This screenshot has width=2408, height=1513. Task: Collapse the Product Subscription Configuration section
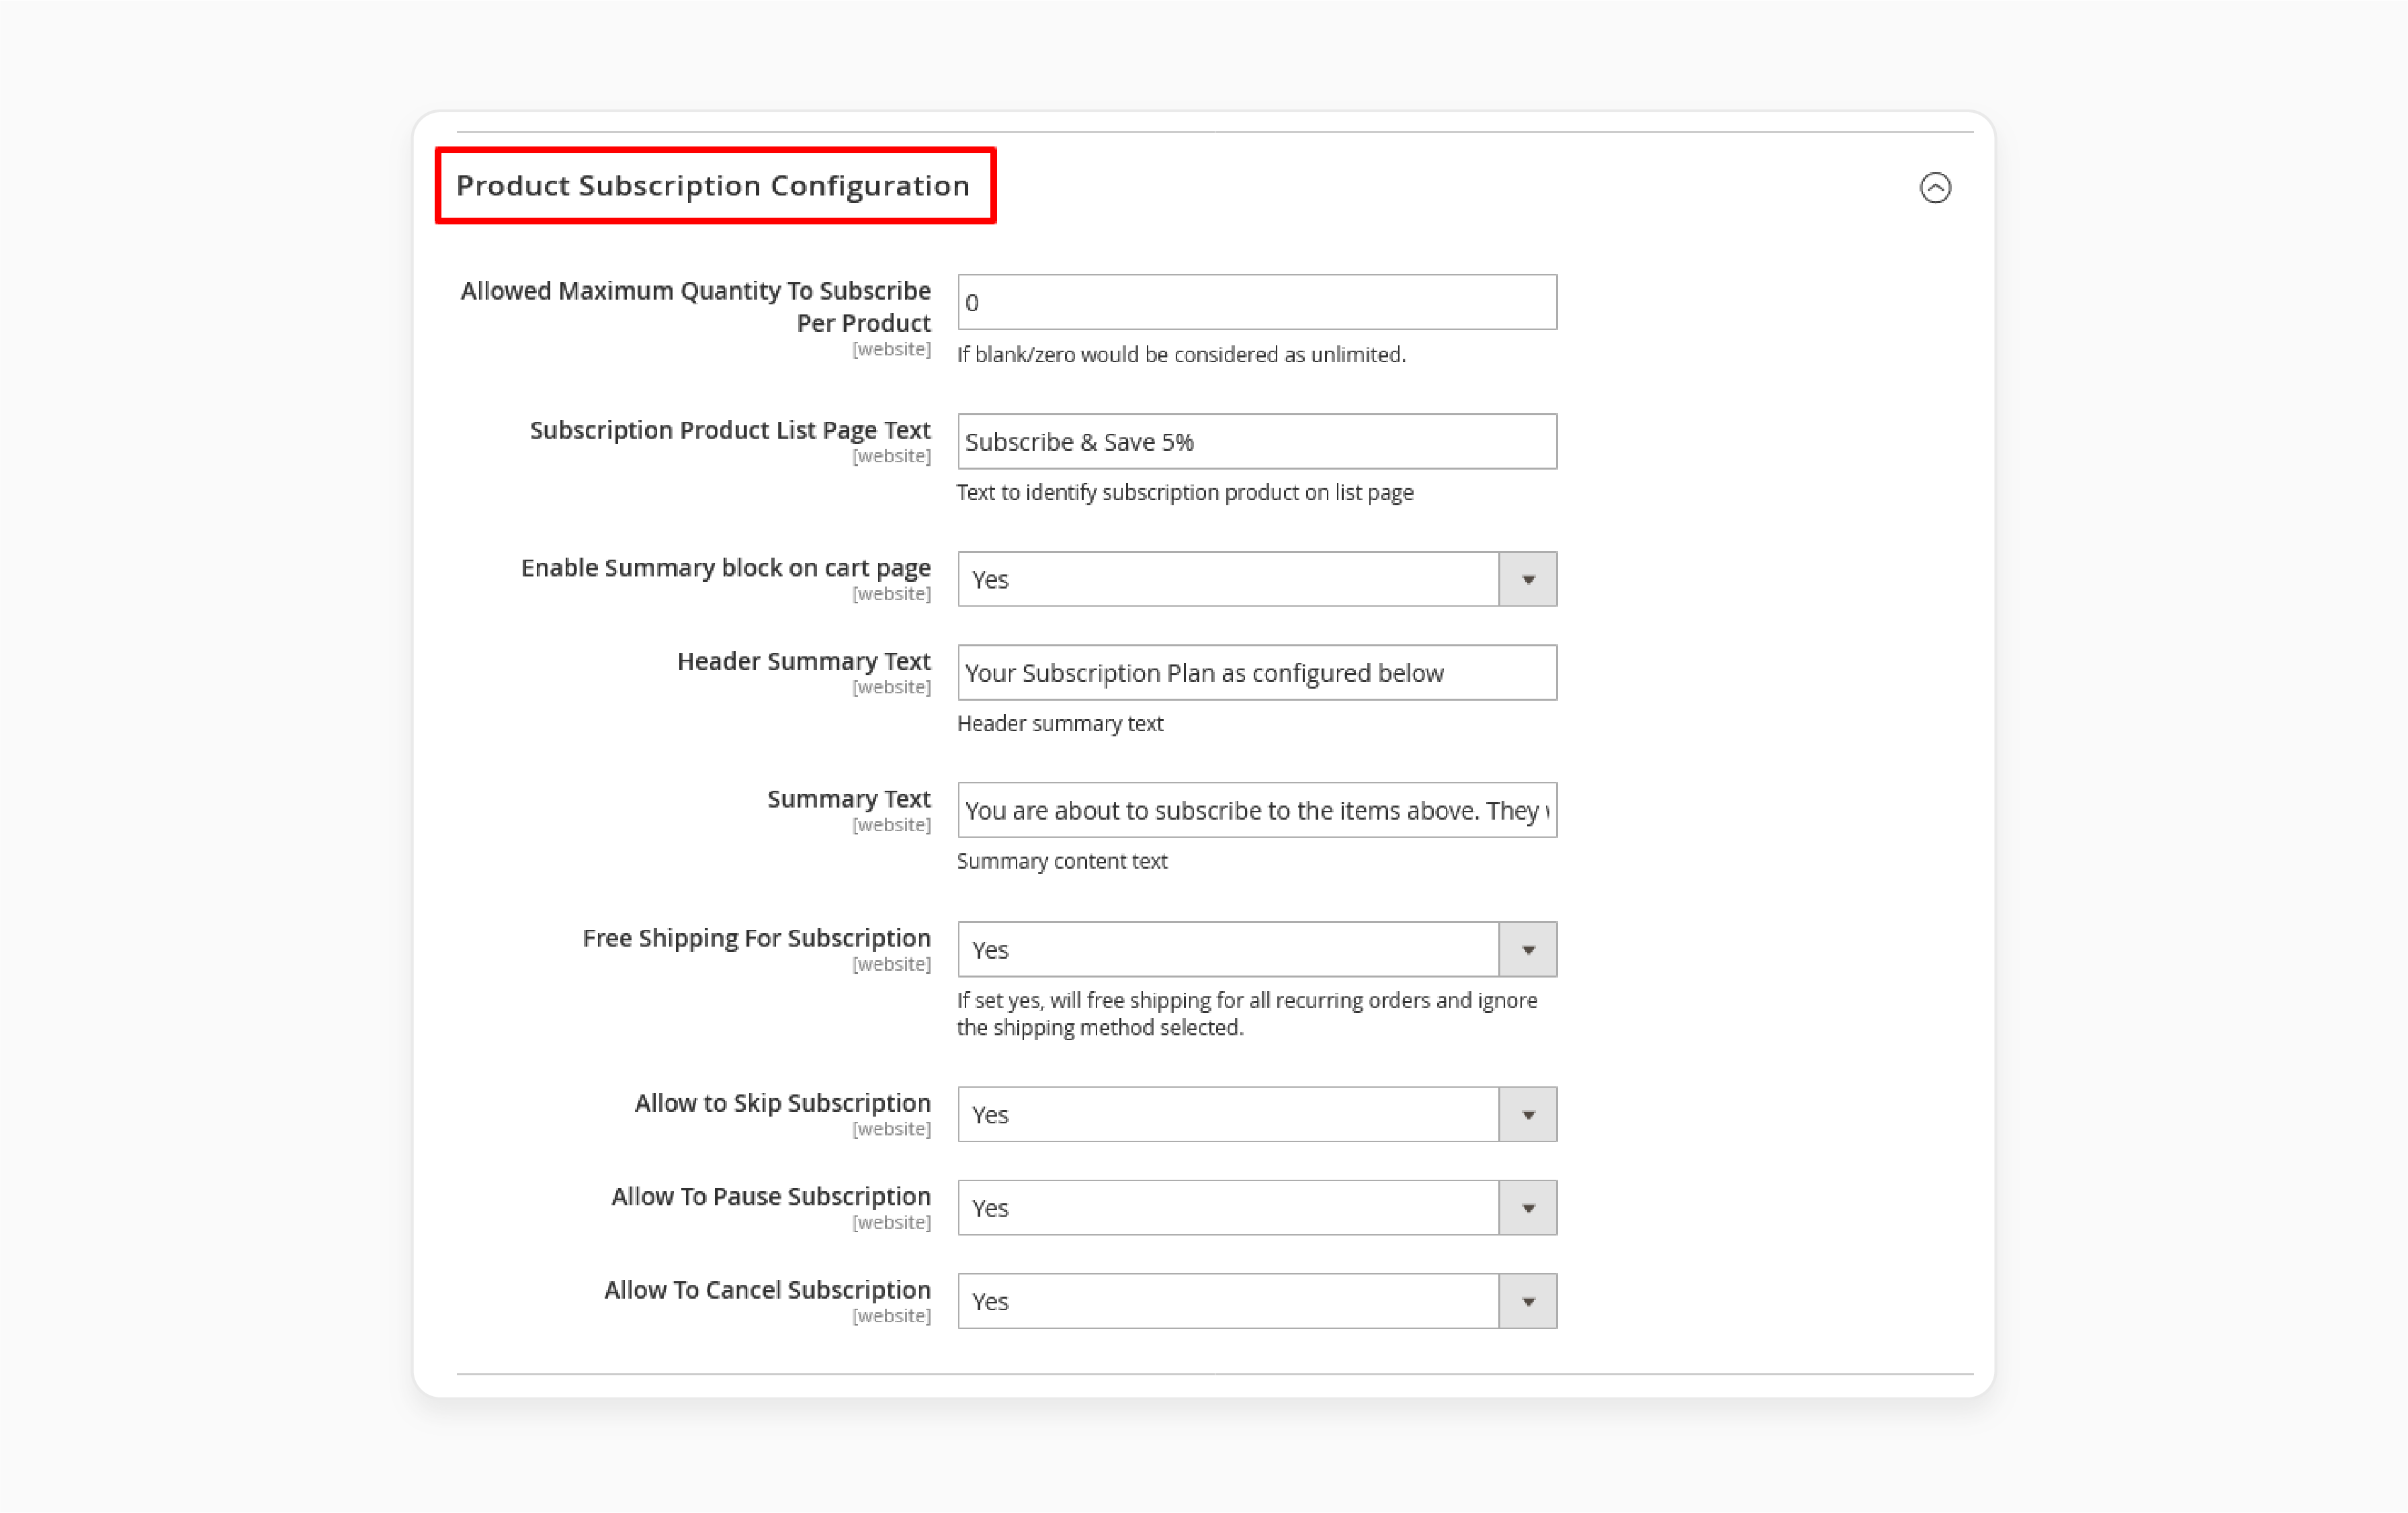[1935, 188]
